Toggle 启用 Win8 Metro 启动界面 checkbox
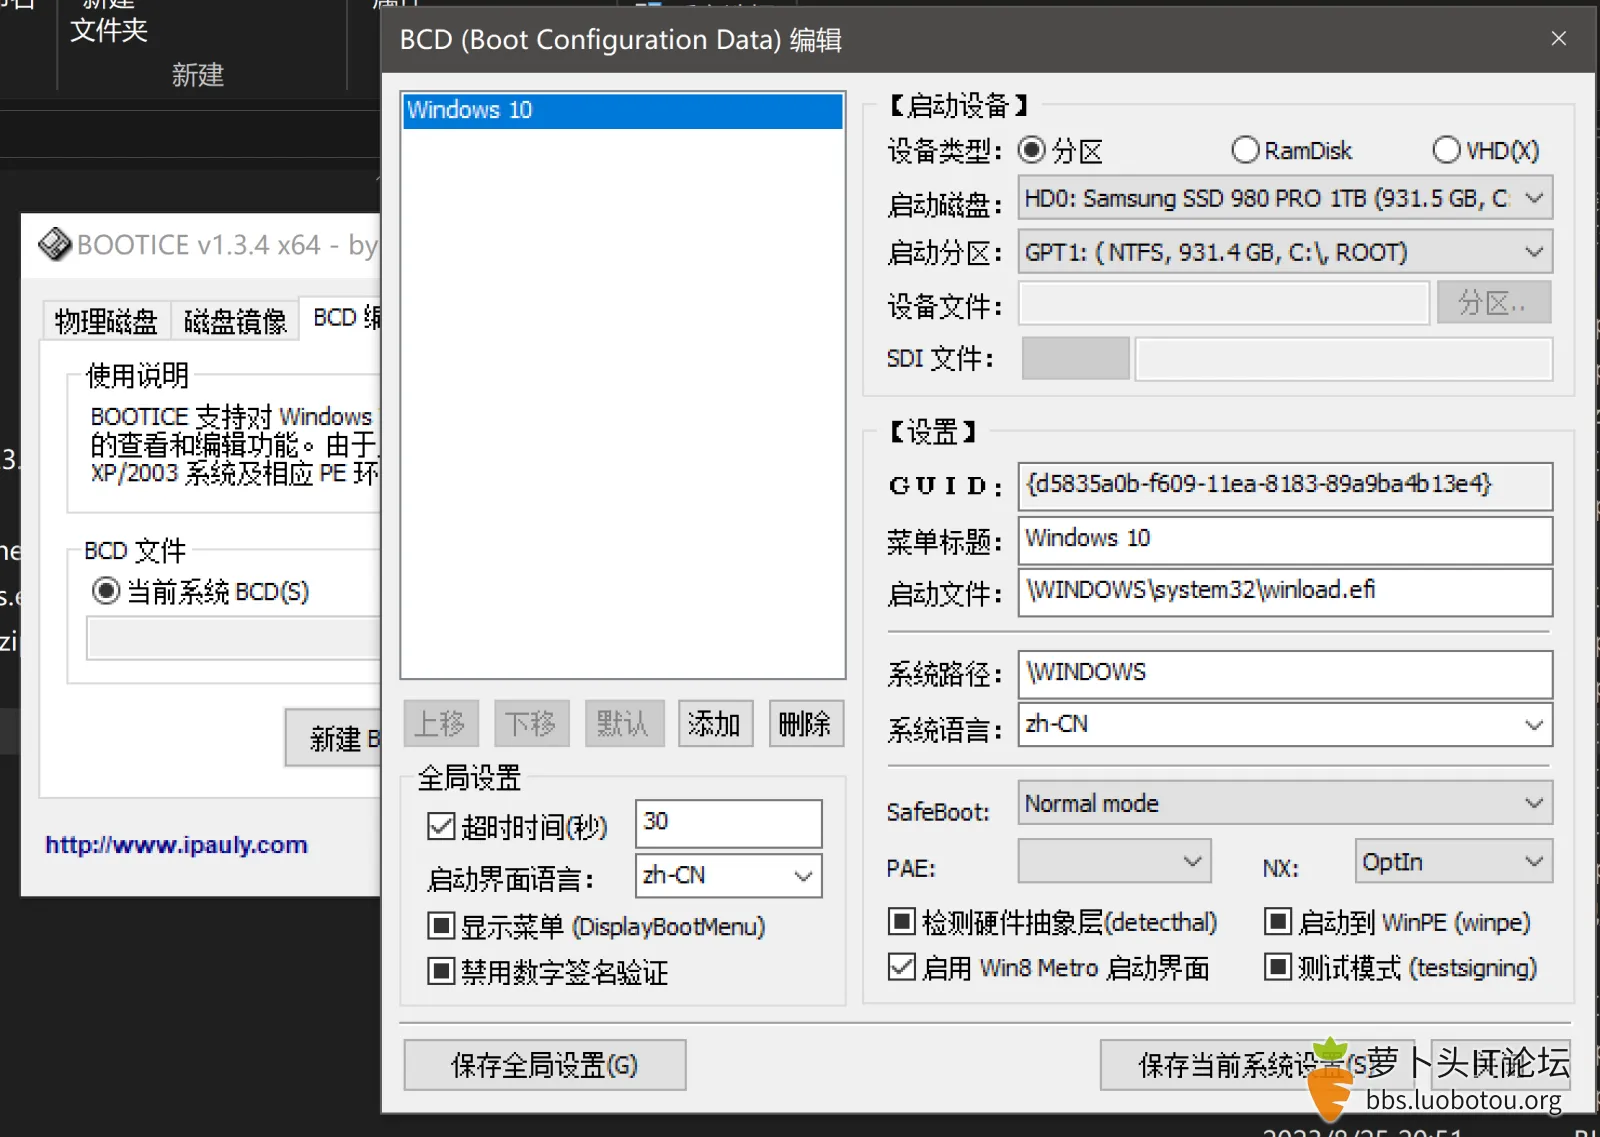Viewport: 1600px width, 1137px height. tap(901, 967)
